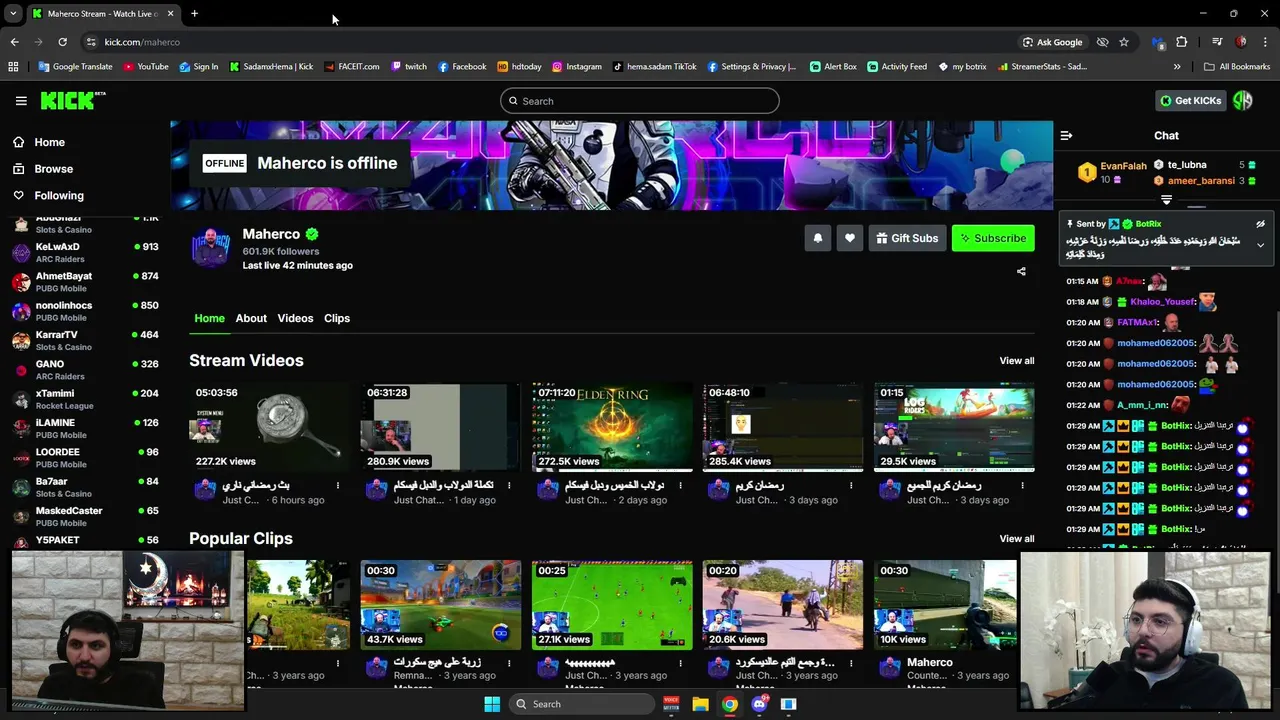Open KarrarTV channel in sidebar

[x=85, y=340]
